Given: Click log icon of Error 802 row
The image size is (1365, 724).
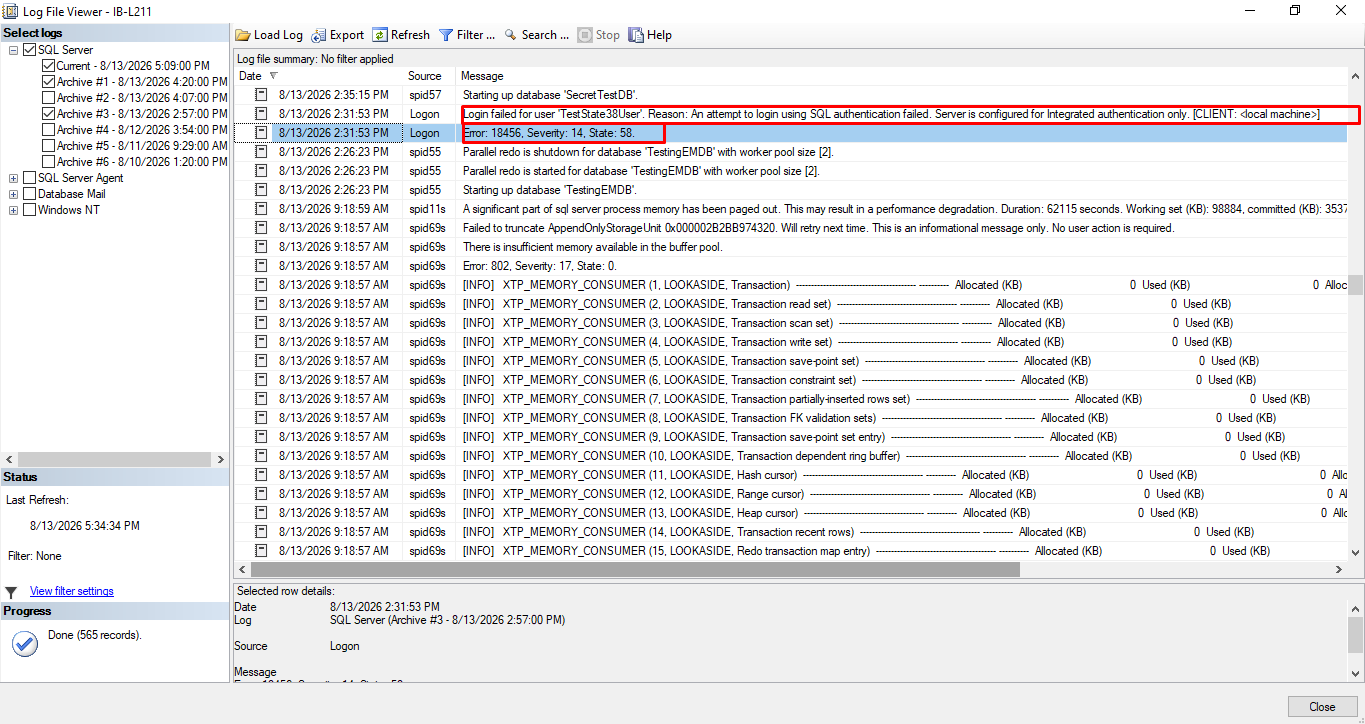Looking at the screenshot, I should (x=261, y=266).
